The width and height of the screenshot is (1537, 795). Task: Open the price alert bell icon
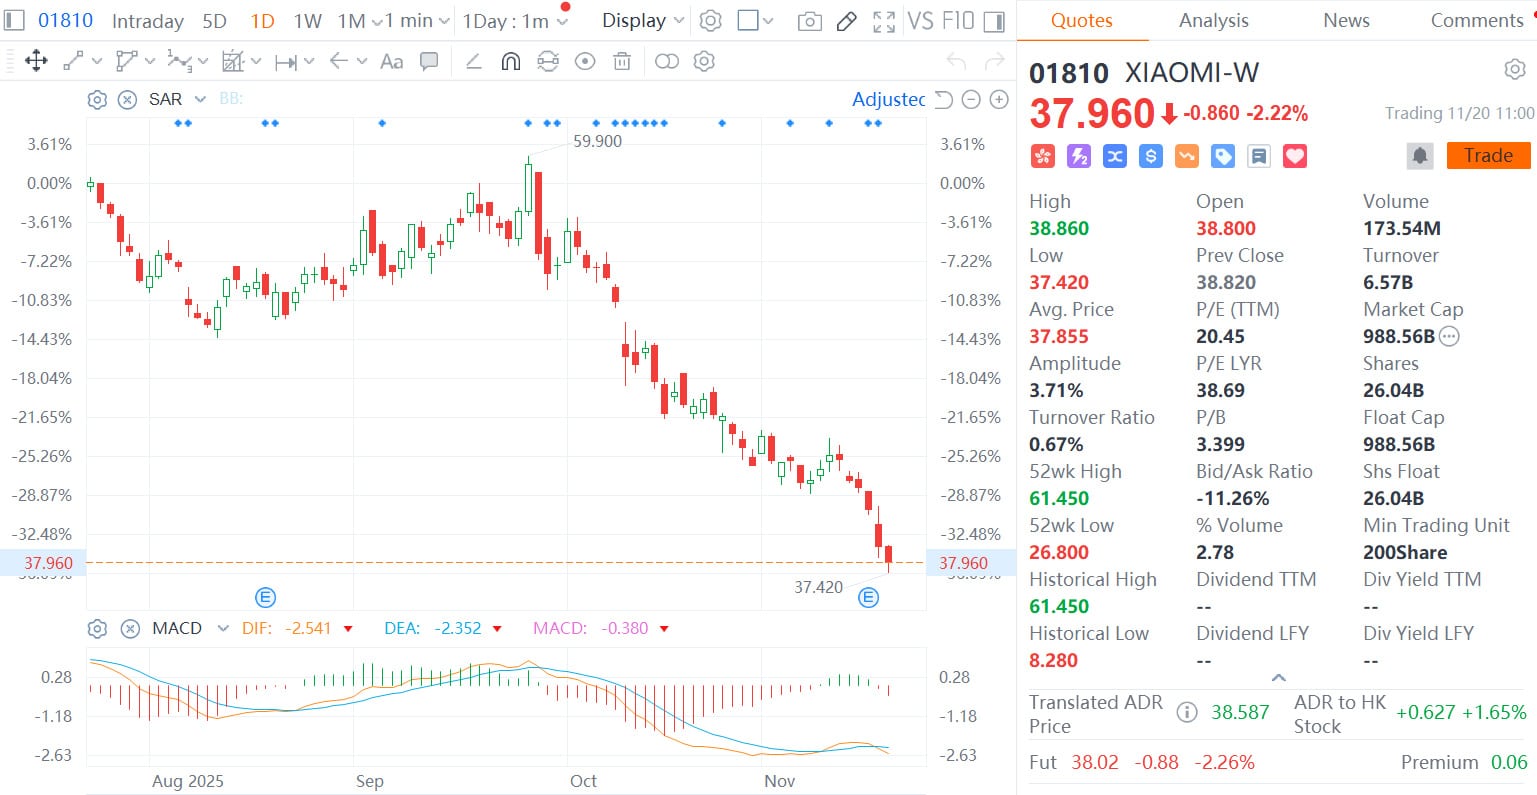click(x=1419, y=156)
